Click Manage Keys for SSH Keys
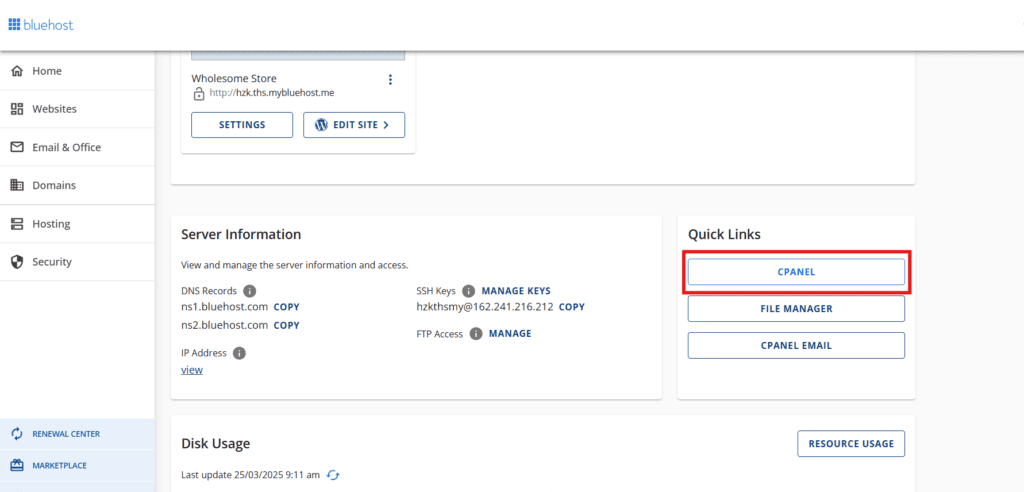Screen dimensions: 1024x492 click(x=516, y=291)
